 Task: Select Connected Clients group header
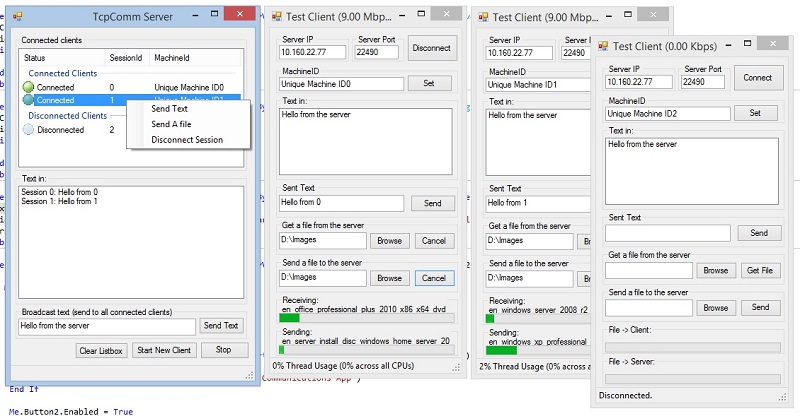click(63, 73)
